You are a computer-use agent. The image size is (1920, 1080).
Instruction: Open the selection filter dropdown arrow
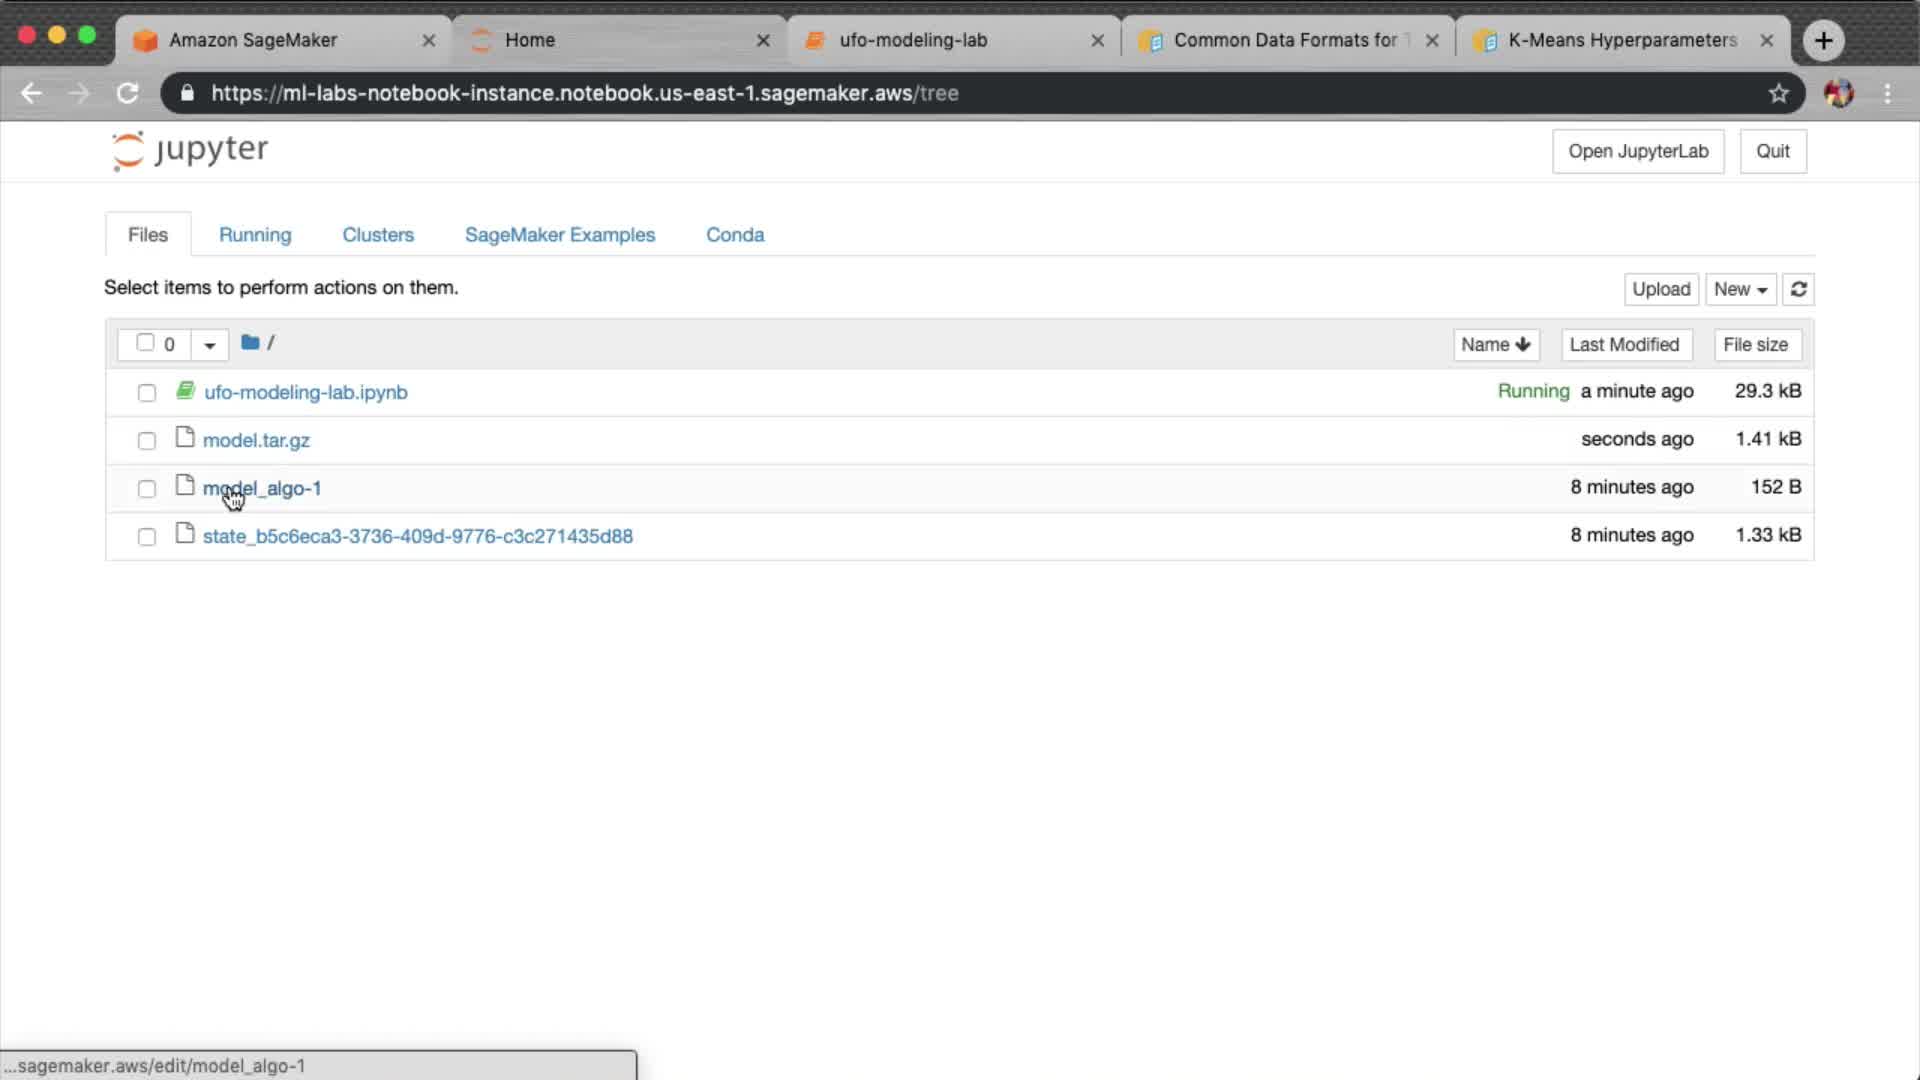(x=210, y=345)
